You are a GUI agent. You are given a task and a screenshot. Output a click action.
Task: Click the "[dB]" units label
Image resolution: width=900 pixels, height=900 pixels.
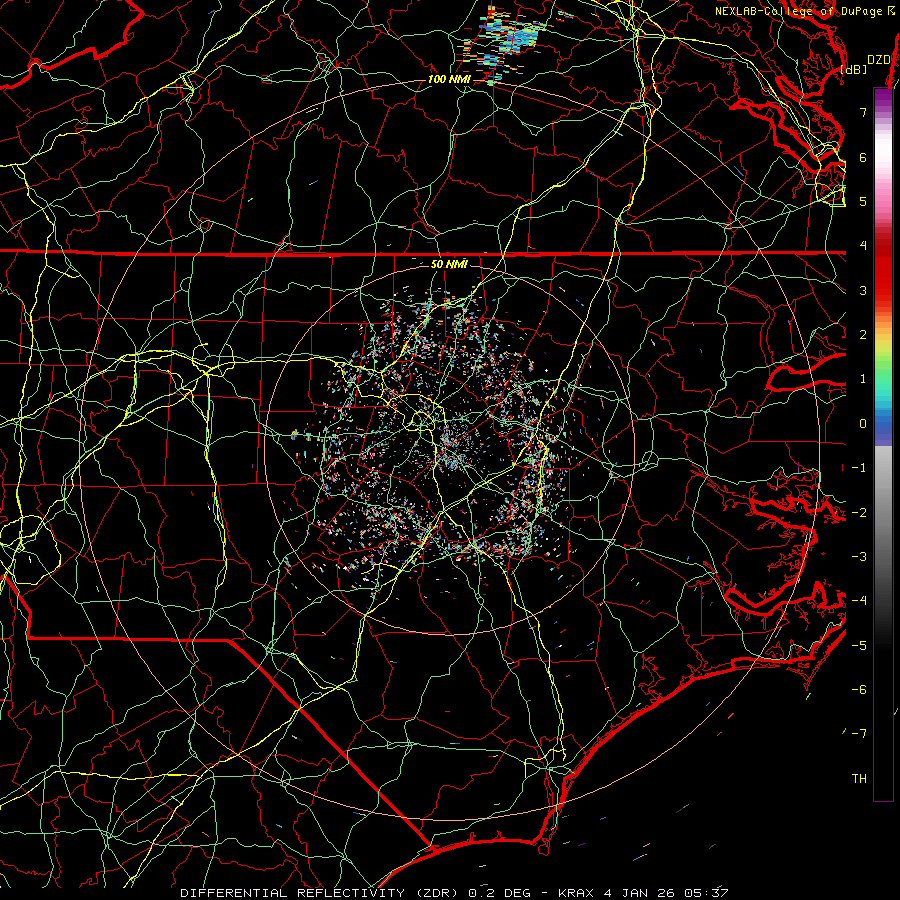coord(853,69)
